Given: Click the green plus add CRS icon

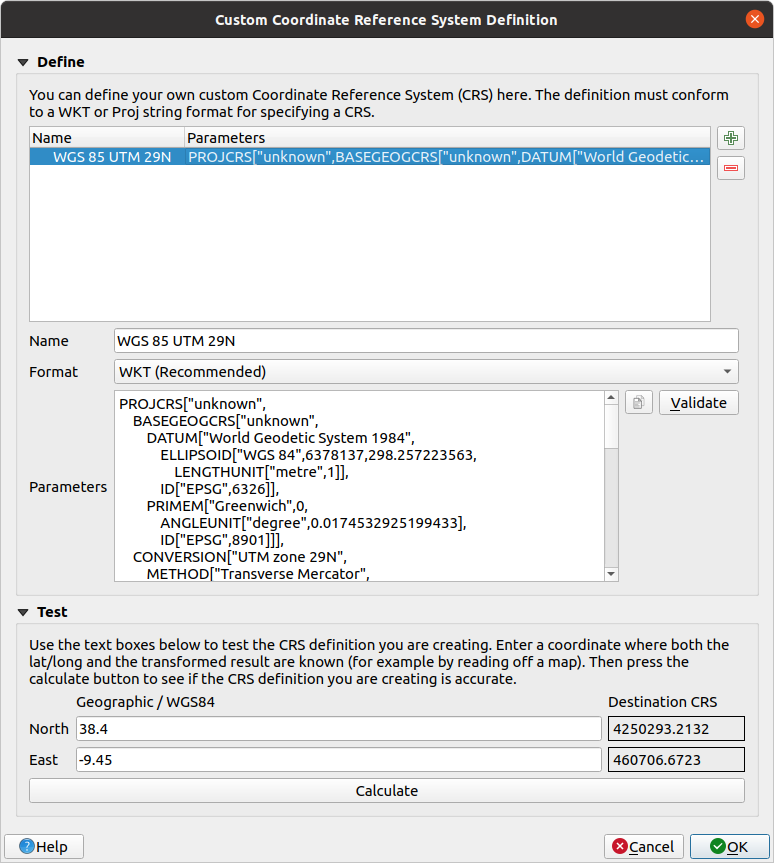Looking at the screenshot, I should tap(731, 139).
